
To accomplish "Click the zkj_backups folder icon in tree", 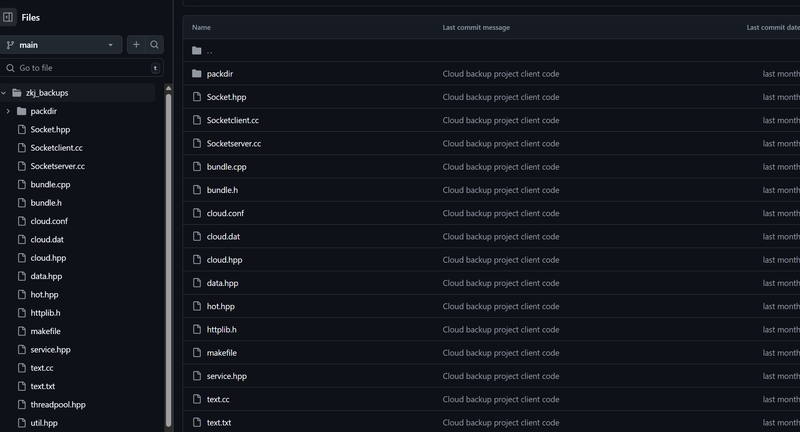I will (17, 93).
